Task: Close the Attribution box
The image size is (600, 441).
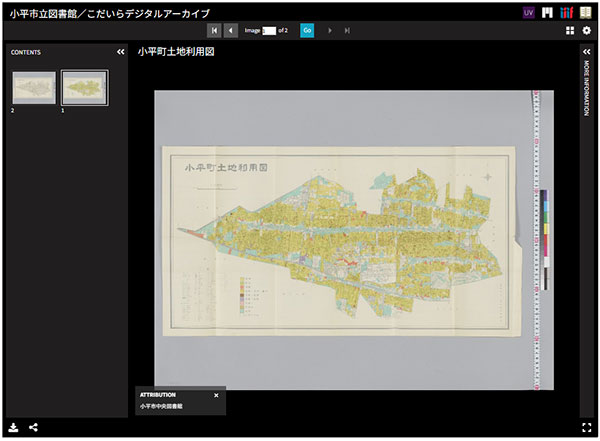Action: coord(216,395)
